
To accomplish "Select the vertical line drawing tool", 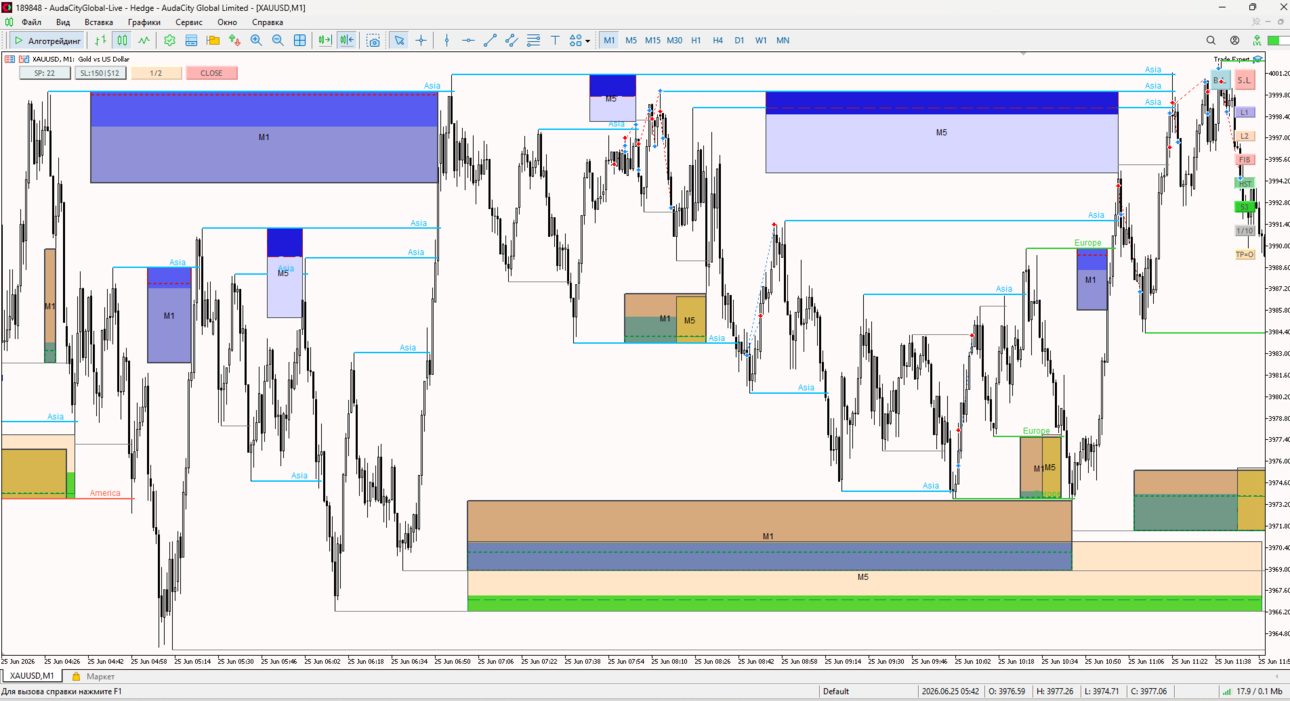I will click(x=446, y=40).
